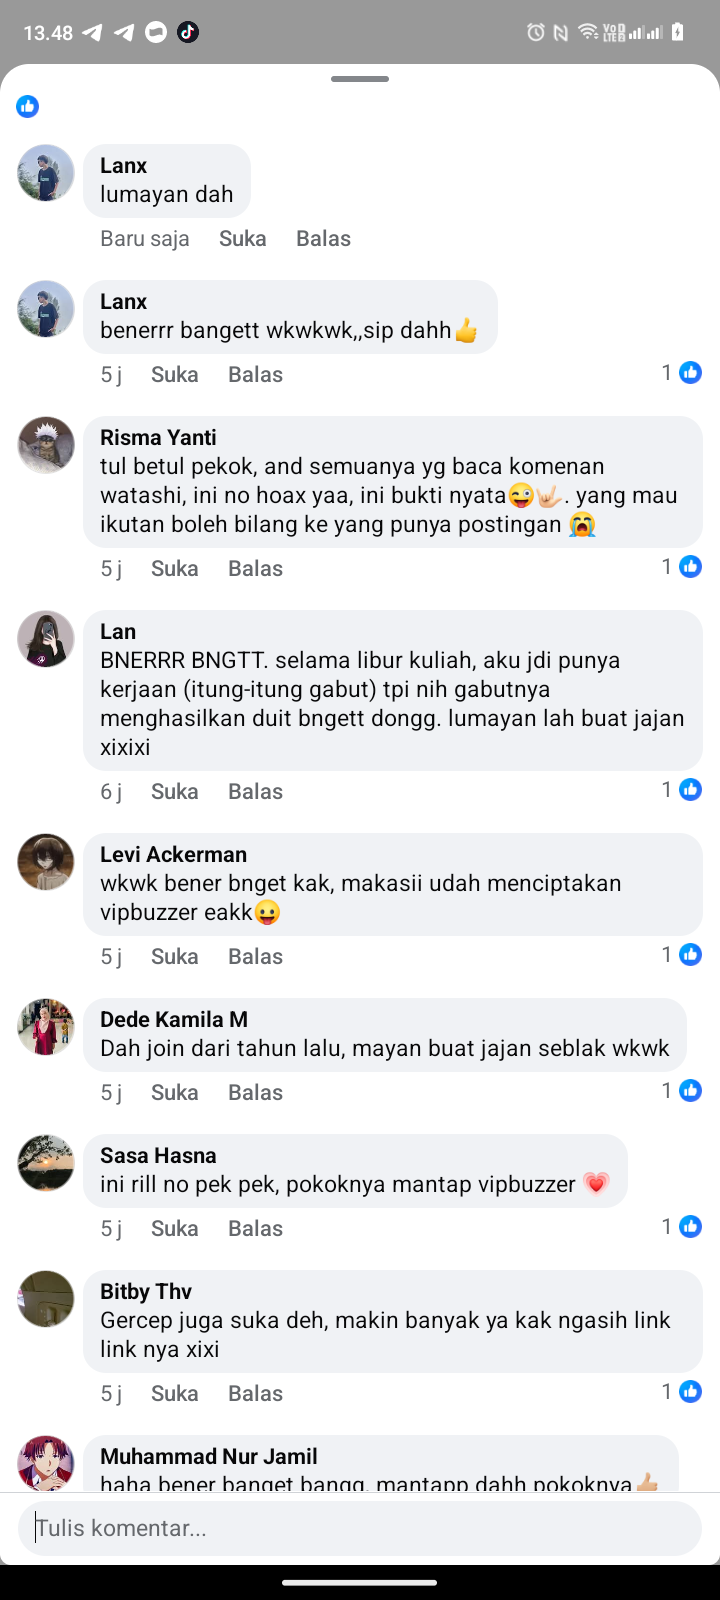Open Sasa Hasna's sunset profile picture
Screen dimensions: 720x1600
coord(46,1163)
